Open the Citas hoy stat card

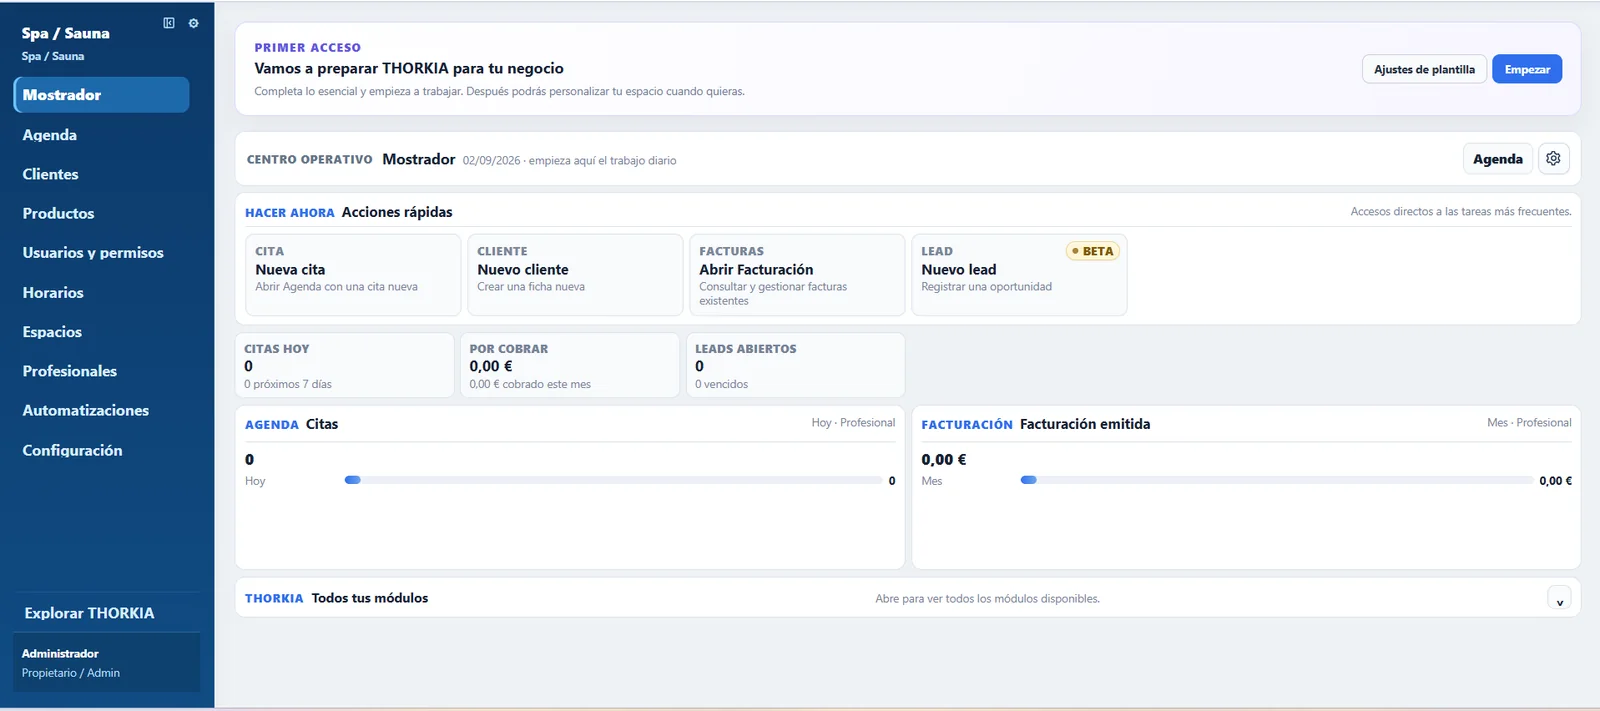click(344, 365)
